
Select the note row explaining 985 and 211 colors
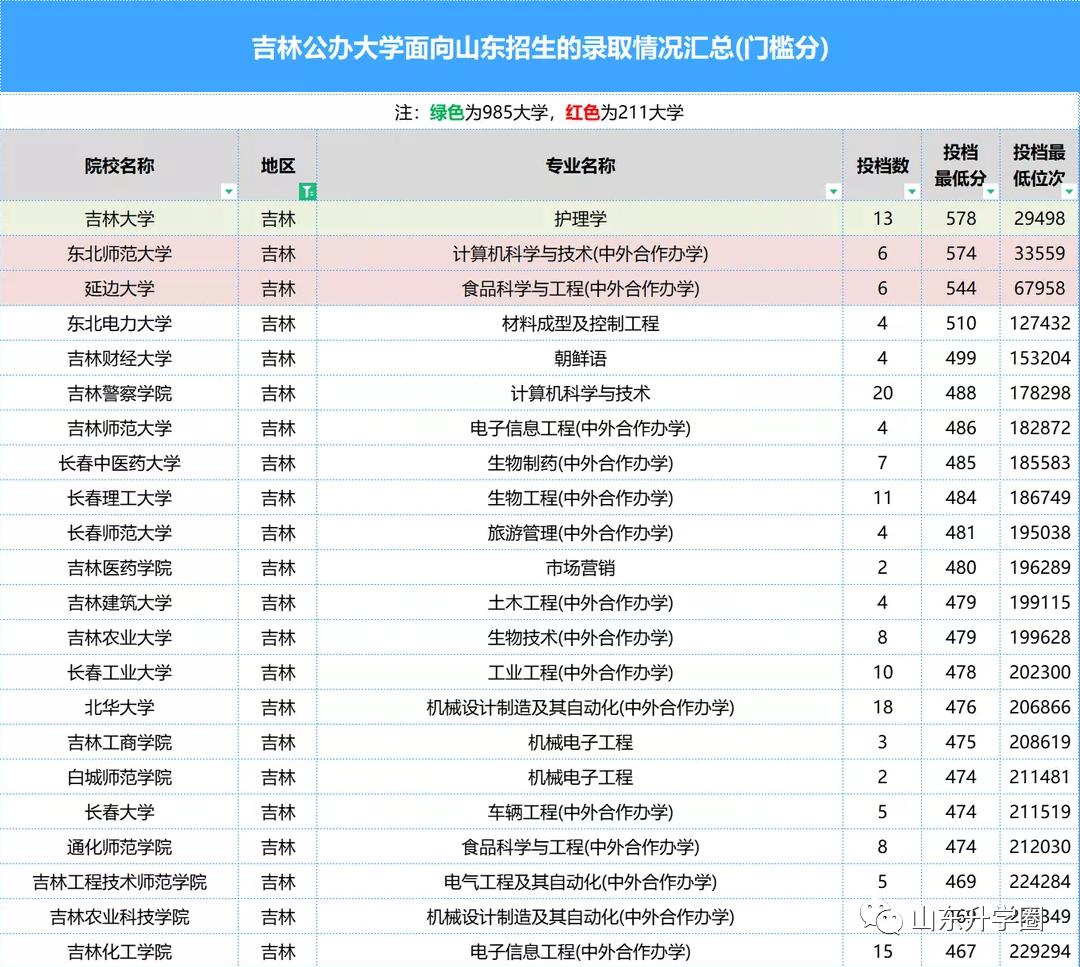[x=540, y=113]
